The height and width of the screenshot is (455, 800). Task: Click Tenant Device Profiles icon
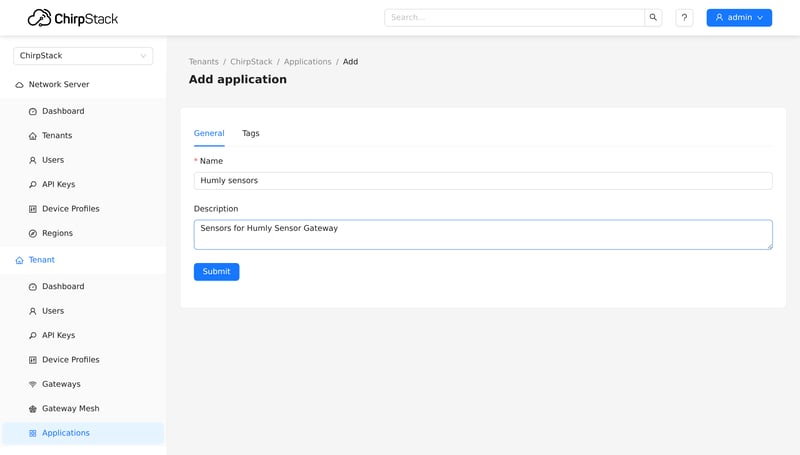point(33,360)
